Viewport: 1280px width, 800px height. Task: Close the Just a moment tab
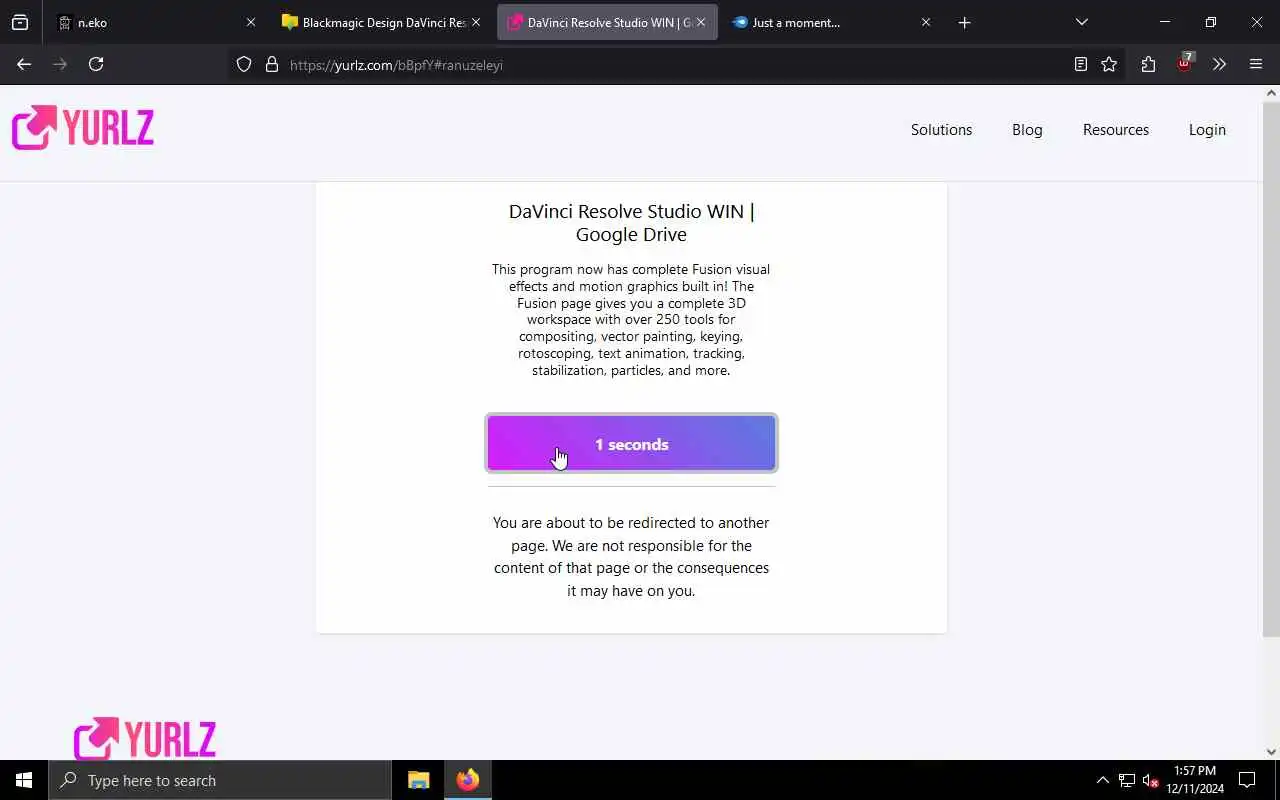point(925,22)
